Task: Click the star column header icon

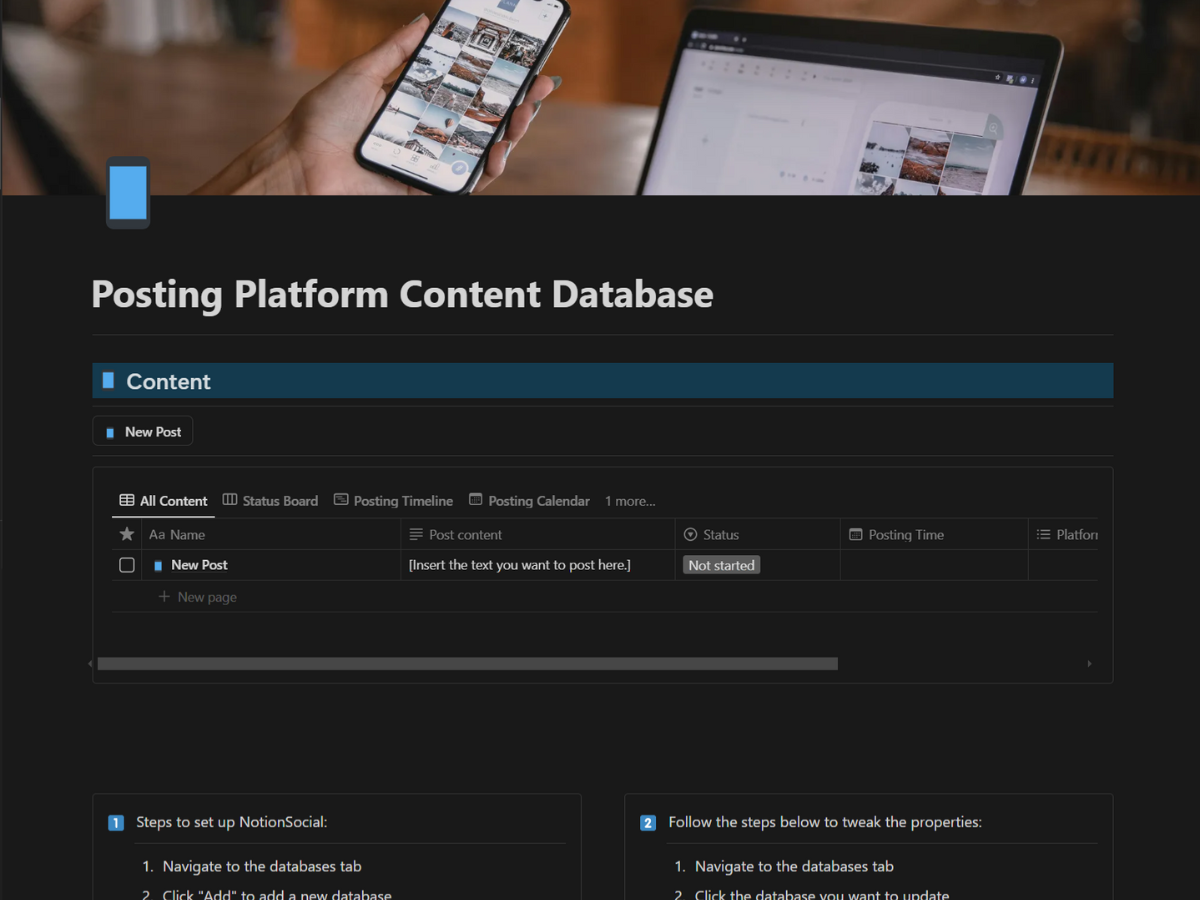Action: 127,535
